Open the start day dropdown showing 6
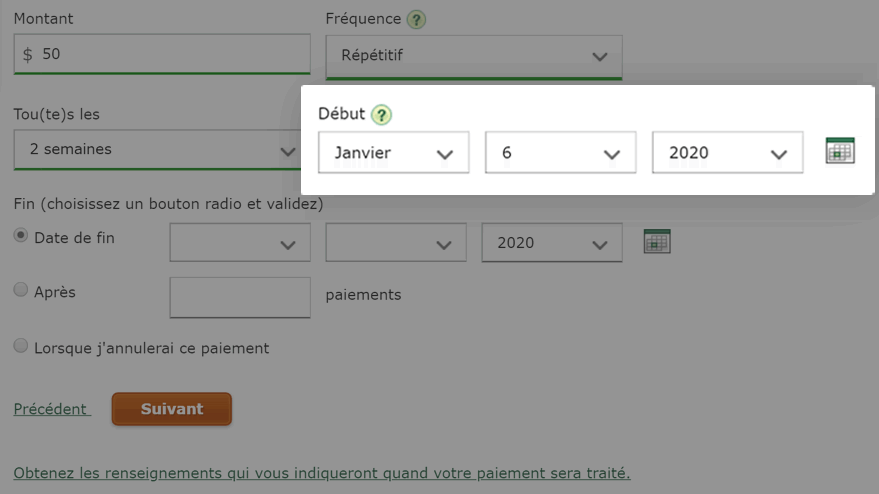This screenshot has height=494, width=879. click(561, 153)
